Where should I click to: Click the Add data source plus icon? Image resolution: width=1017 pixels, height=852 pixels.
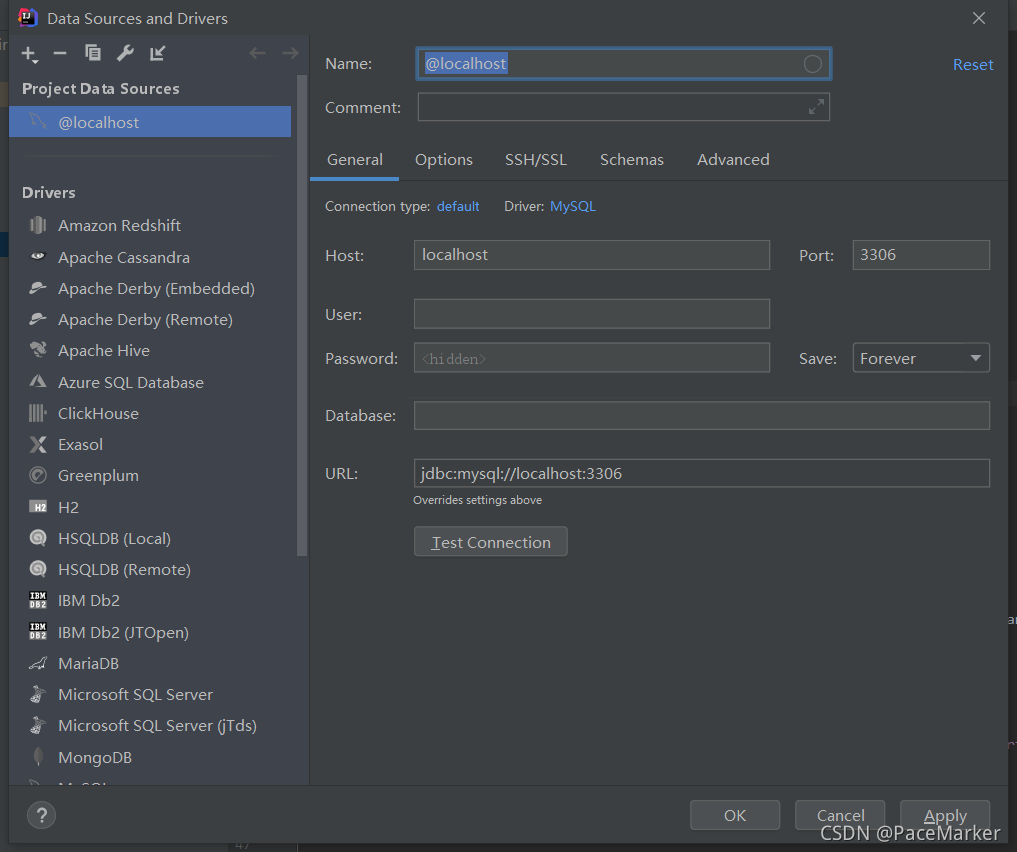[29, 54]
